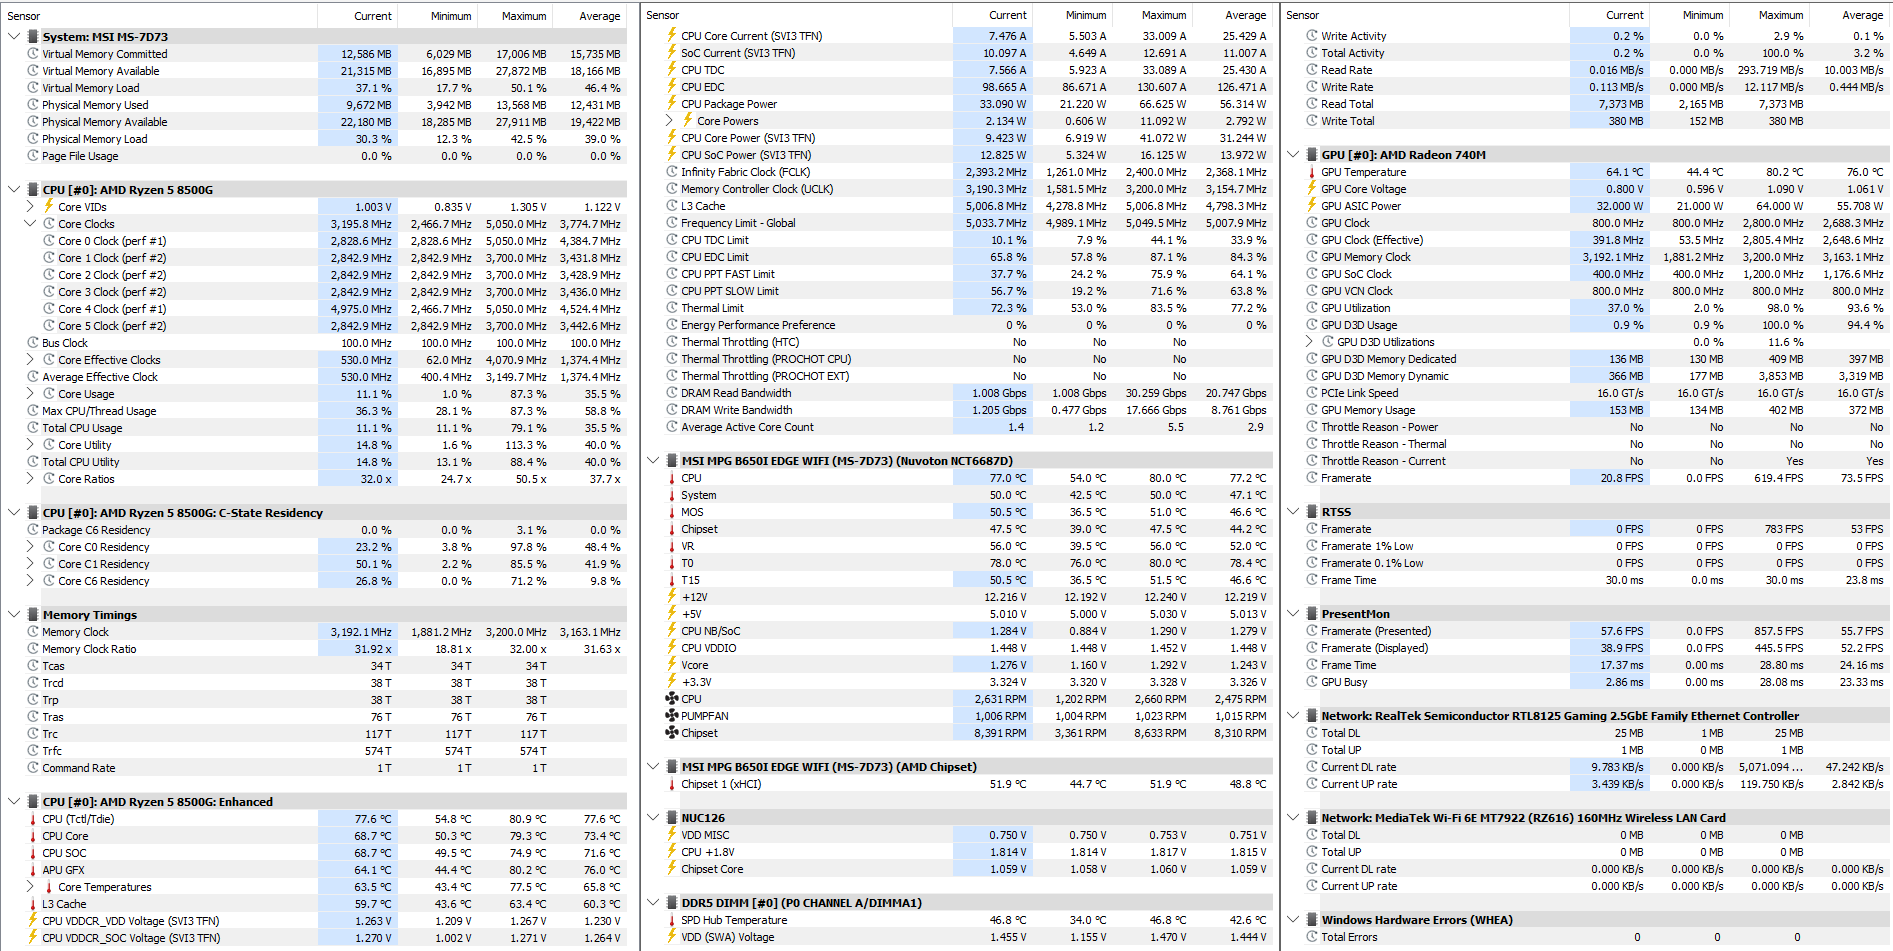Collapse the System: MSI MS-7D73 section
This screenshot has height=951, width=1893.
pos(14,37)
